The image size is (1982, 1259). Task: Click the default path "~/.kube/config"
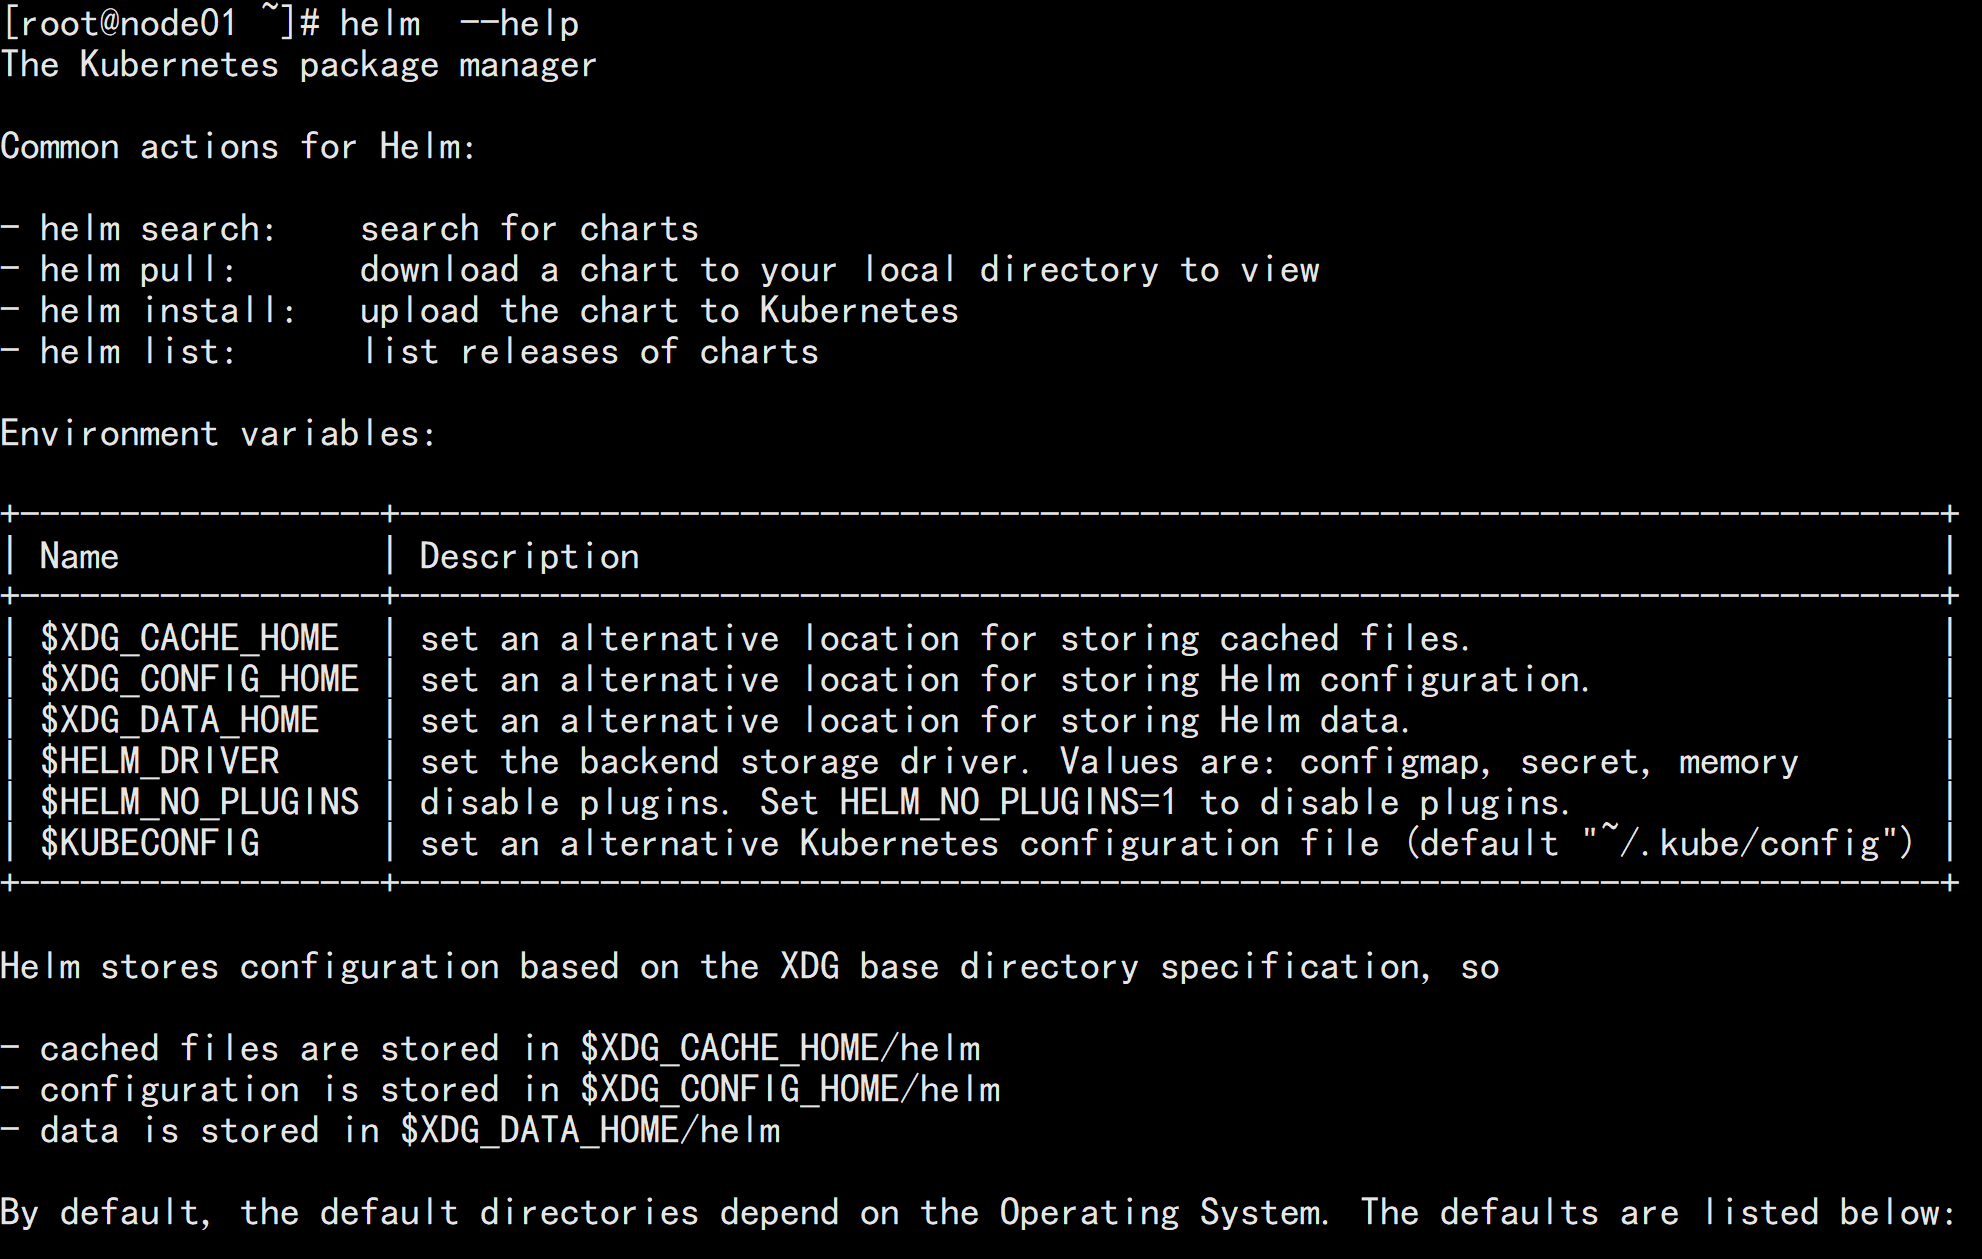point(1740,843)
